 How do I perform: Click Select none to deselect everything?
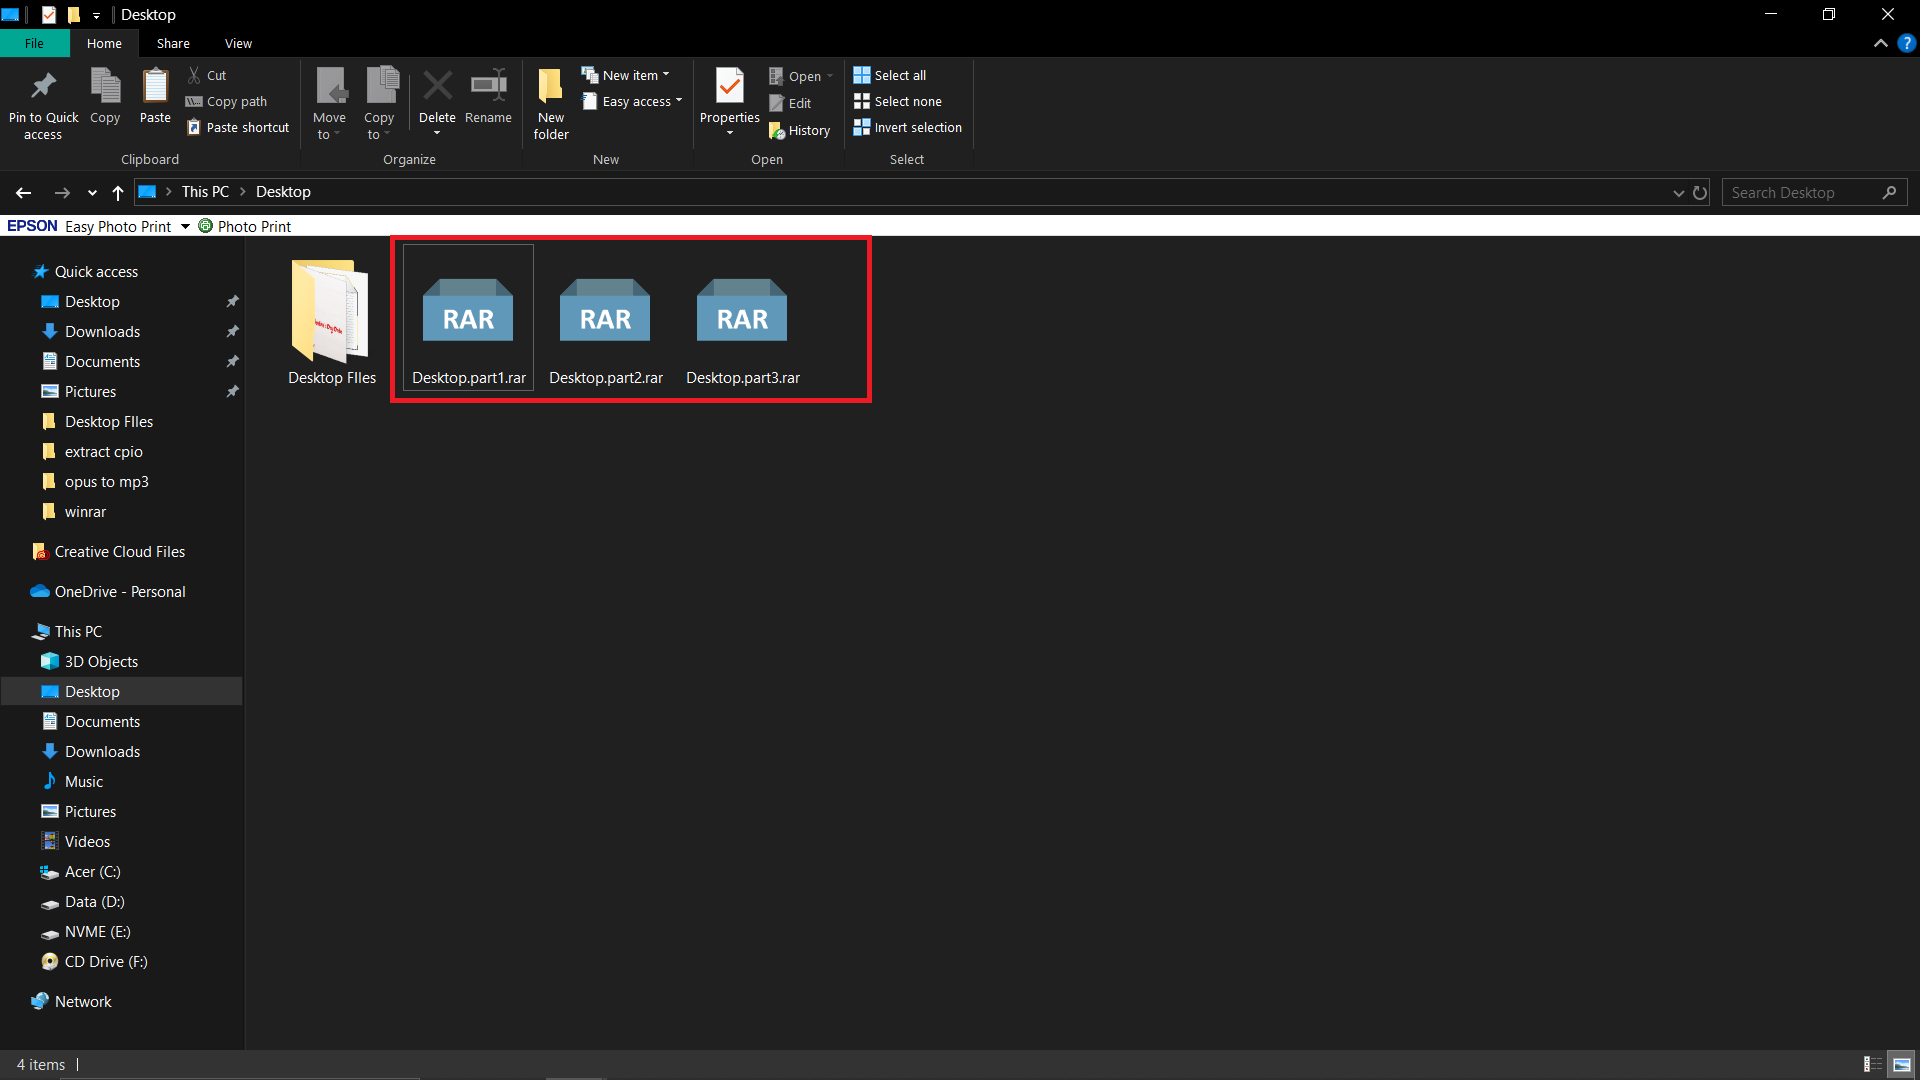click(x=898, y=101)
